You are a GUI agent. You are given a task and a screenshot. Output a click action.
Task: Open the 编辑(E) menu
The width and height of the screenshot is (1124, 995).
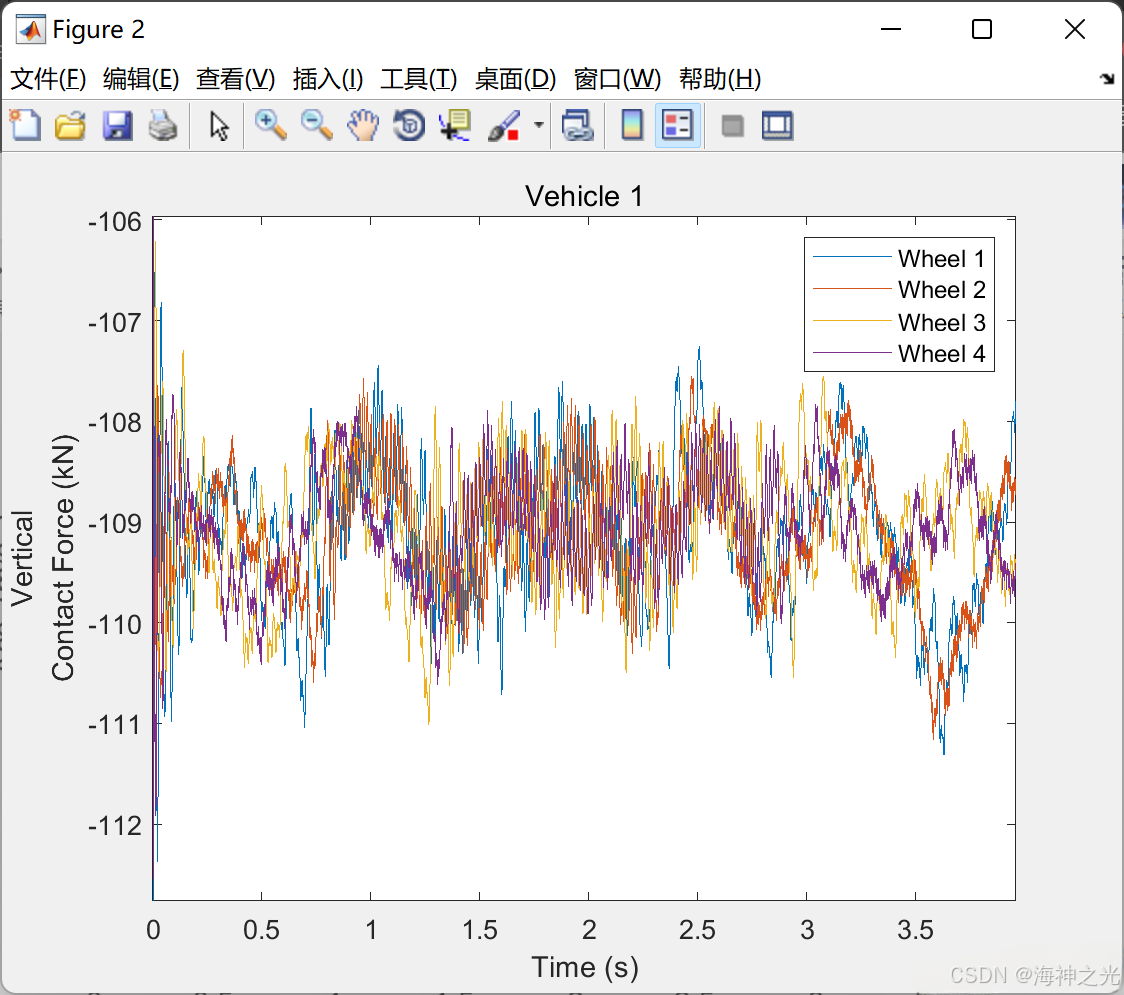point(140,79)
